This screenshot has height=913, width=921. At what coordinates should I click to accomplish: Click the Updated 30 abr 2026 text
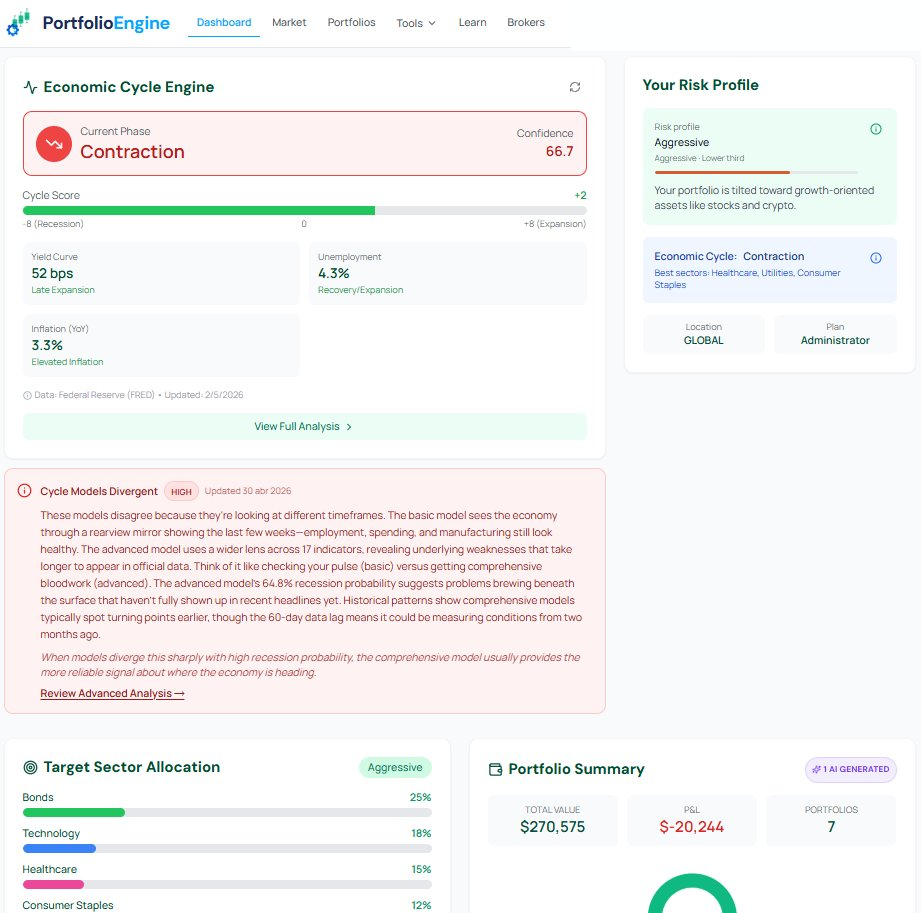coord(248,491)
